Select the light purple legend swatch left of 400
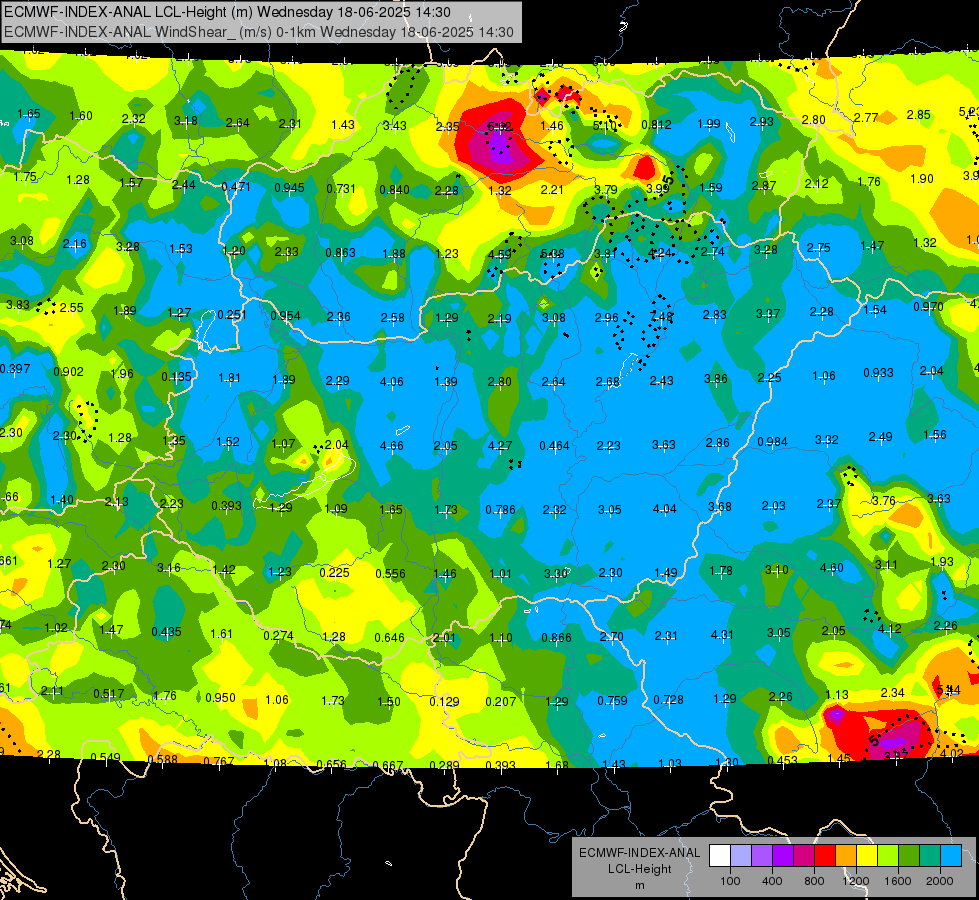 pyautogui.click(x=762, y=856)
